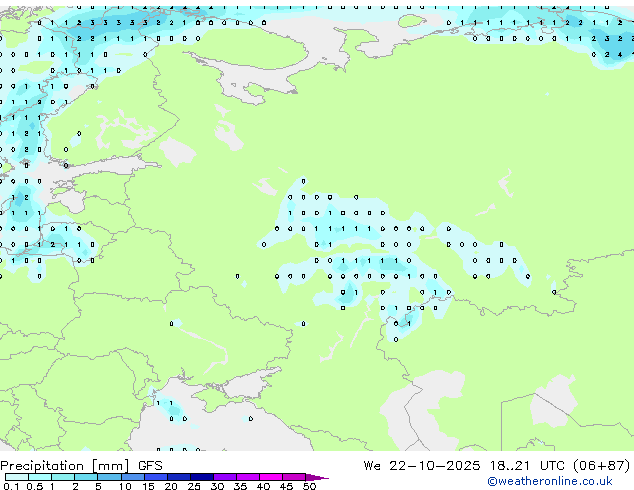Click the 30–35 mm purple legend swatch
The height and width of the screenshot is (490, 634).
point(224,477)
